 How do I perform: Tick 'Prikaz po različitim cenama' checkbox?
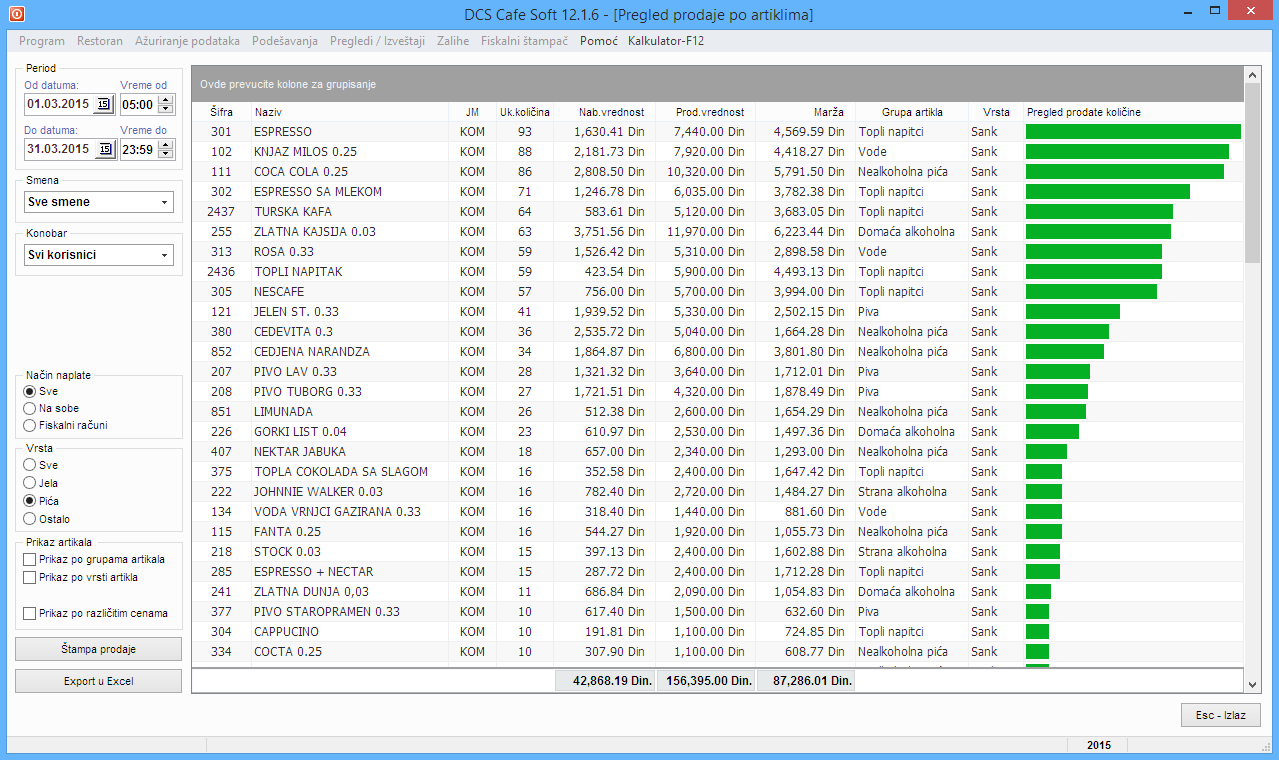(x=30, y=613)
